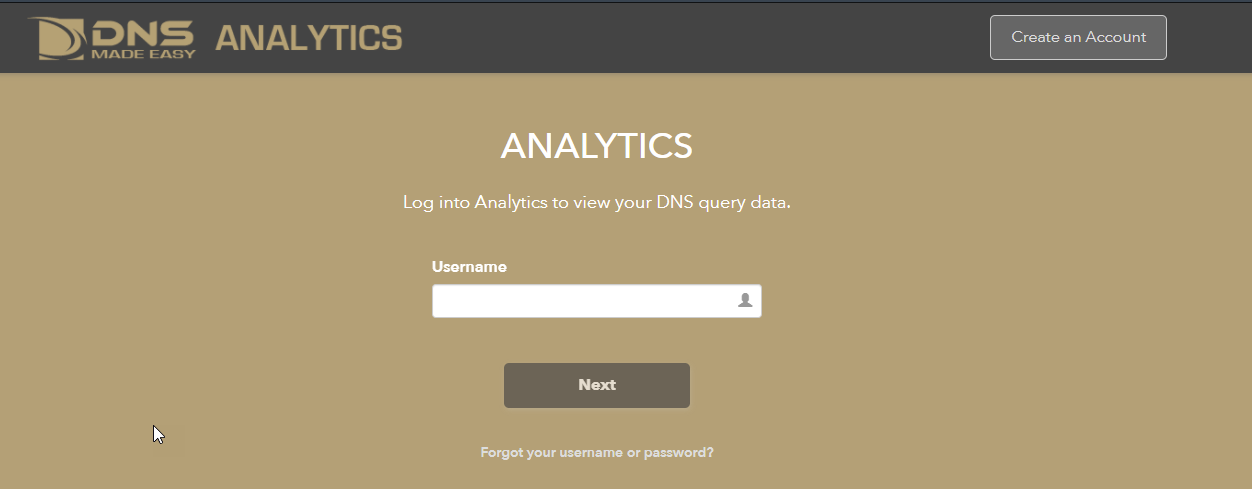Follow the Forgot your username or password link
The image size is (1252, 489).
(x=597, y=452)
